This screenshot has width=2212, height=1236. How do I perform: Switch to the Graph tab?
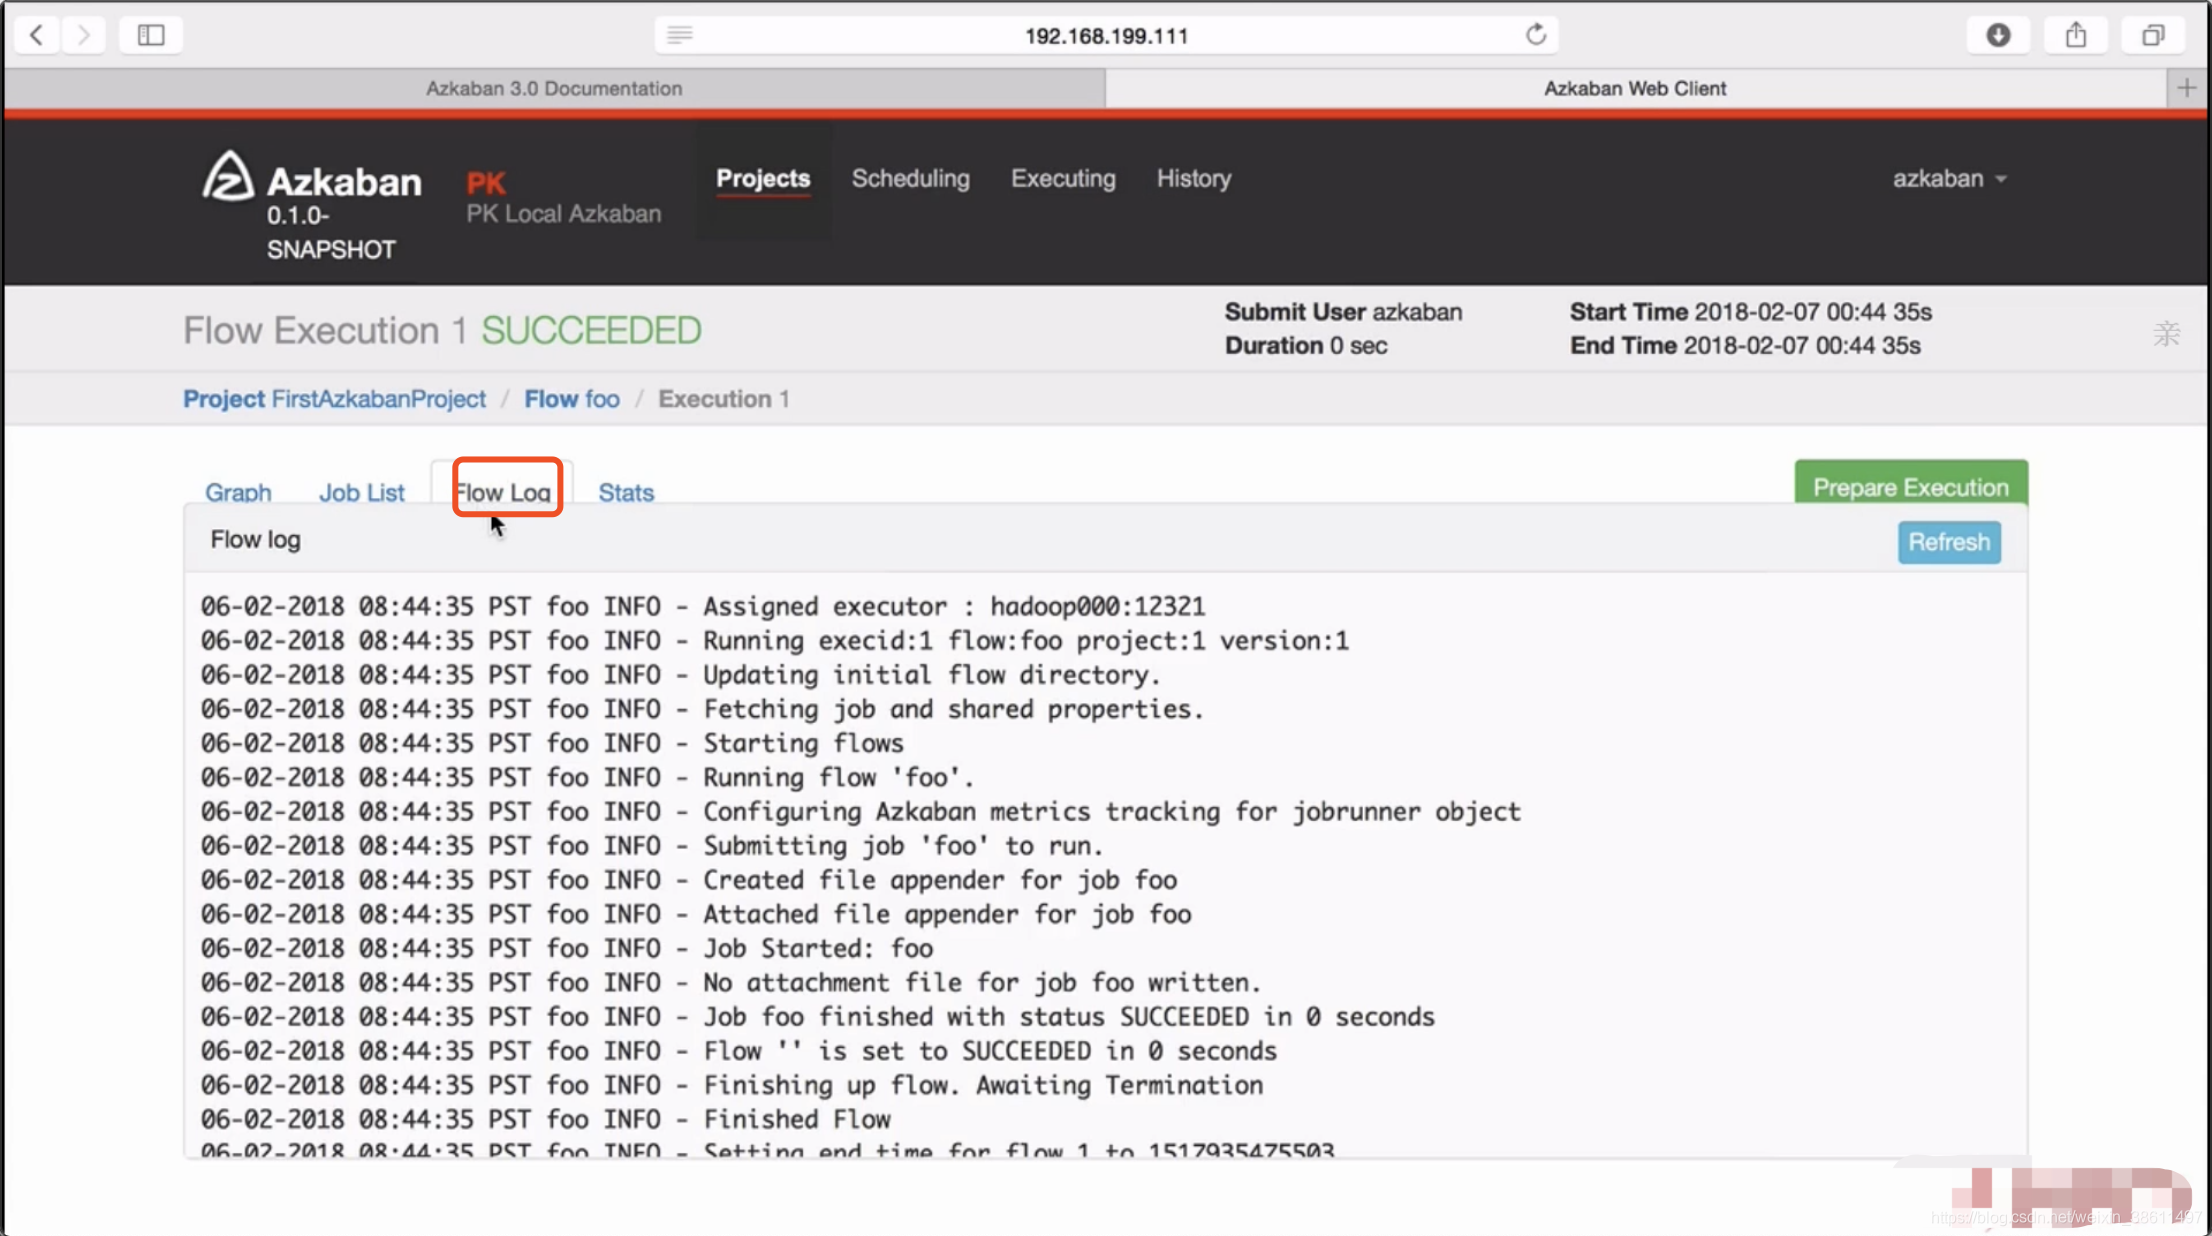238,492
